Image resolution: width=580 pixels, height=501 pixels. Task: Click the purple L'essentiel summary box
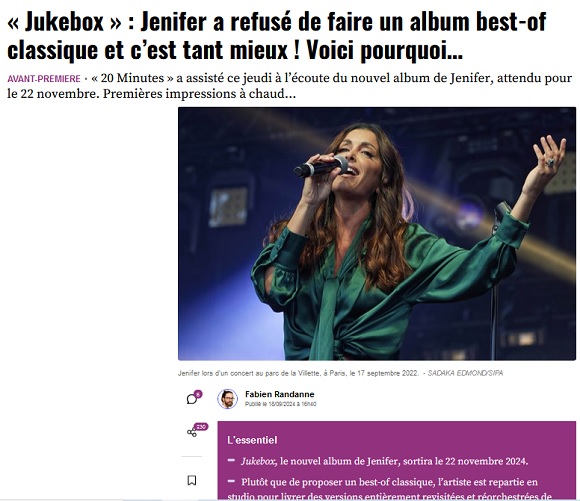[397, 461]
